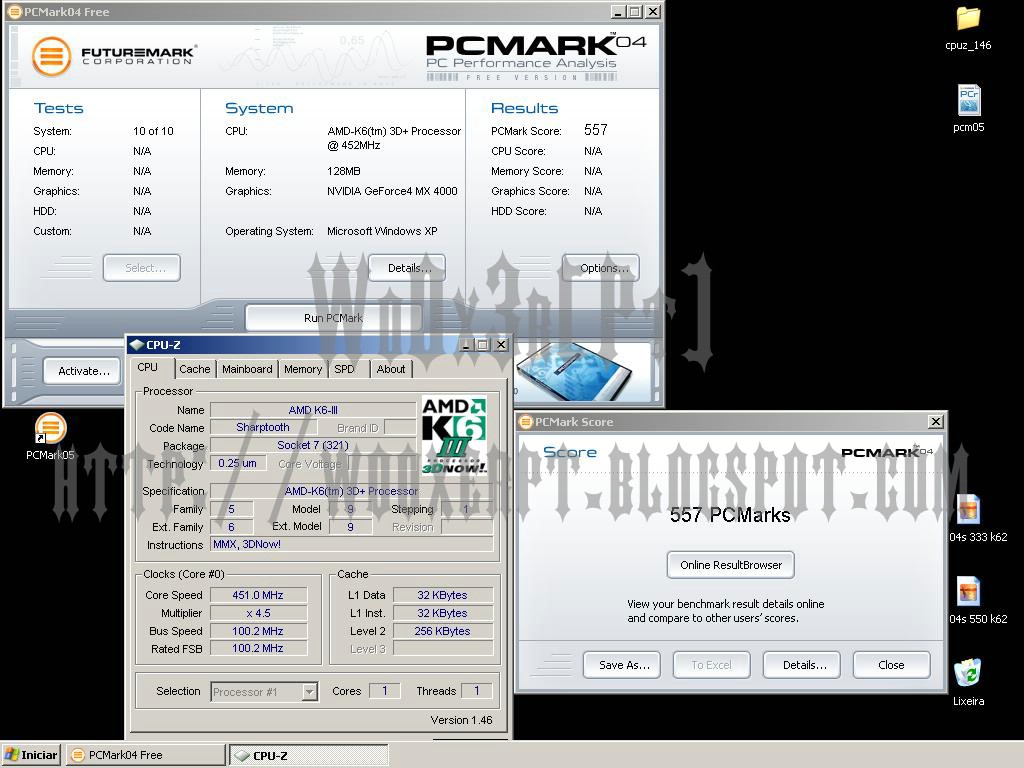The width and height of the screenshot is (1024, 768).
Task: Click Close button in PCMark Score
Action: 891,665
